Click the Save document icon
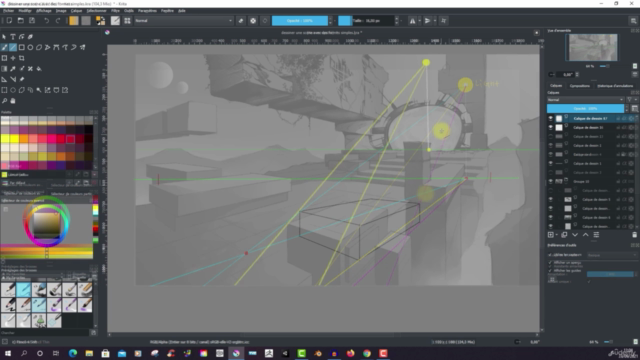The width and height of the screenshot is (640, 360). pos(32,20)
